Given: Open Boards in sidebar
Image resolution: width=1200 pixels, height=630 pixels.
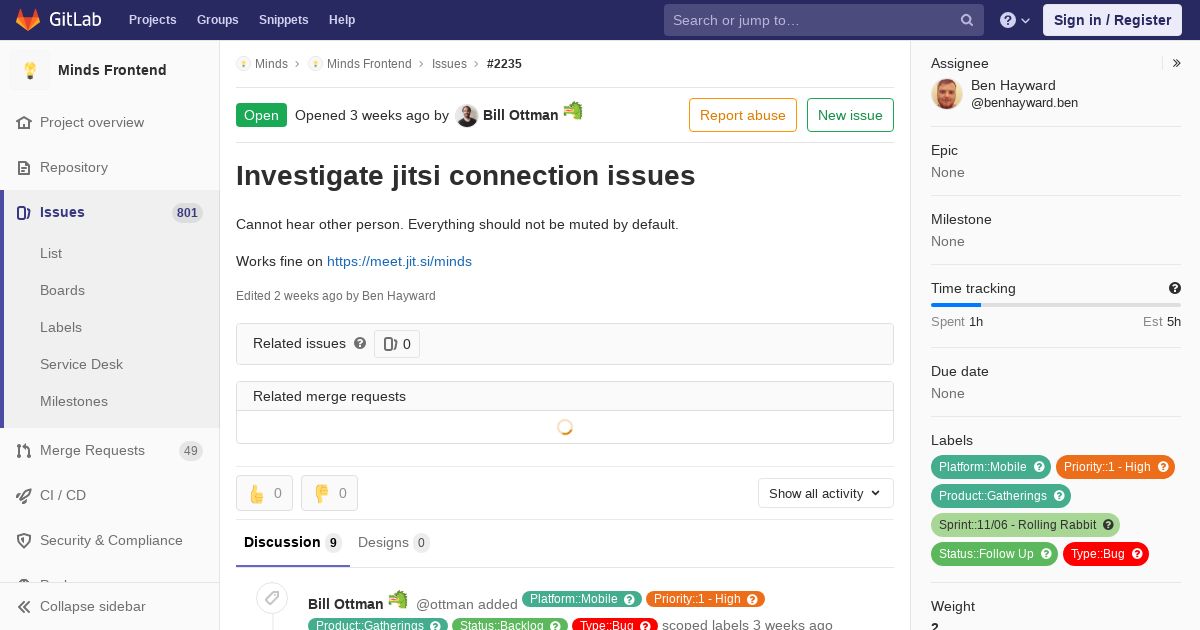Looking at the screenshot, I should click(62, 290).
